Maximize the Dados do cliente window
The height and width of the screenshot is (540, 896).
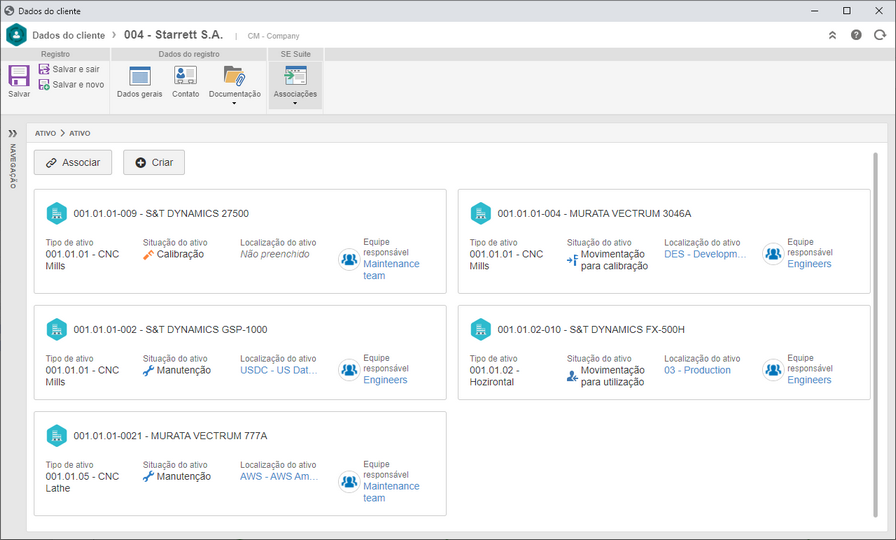pos(847,11)
